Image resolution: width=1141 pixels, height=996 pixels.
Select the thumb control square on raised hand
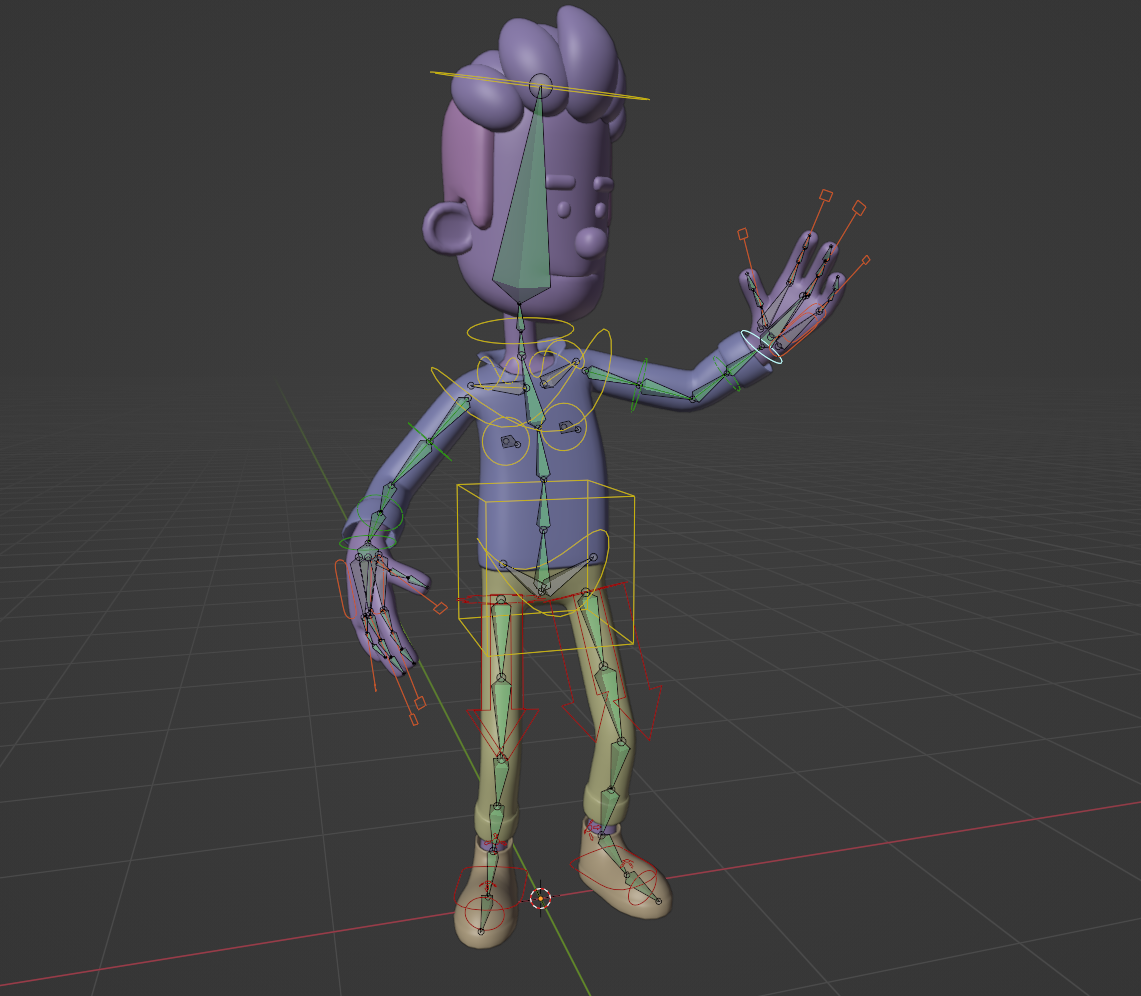coord(743,234)
